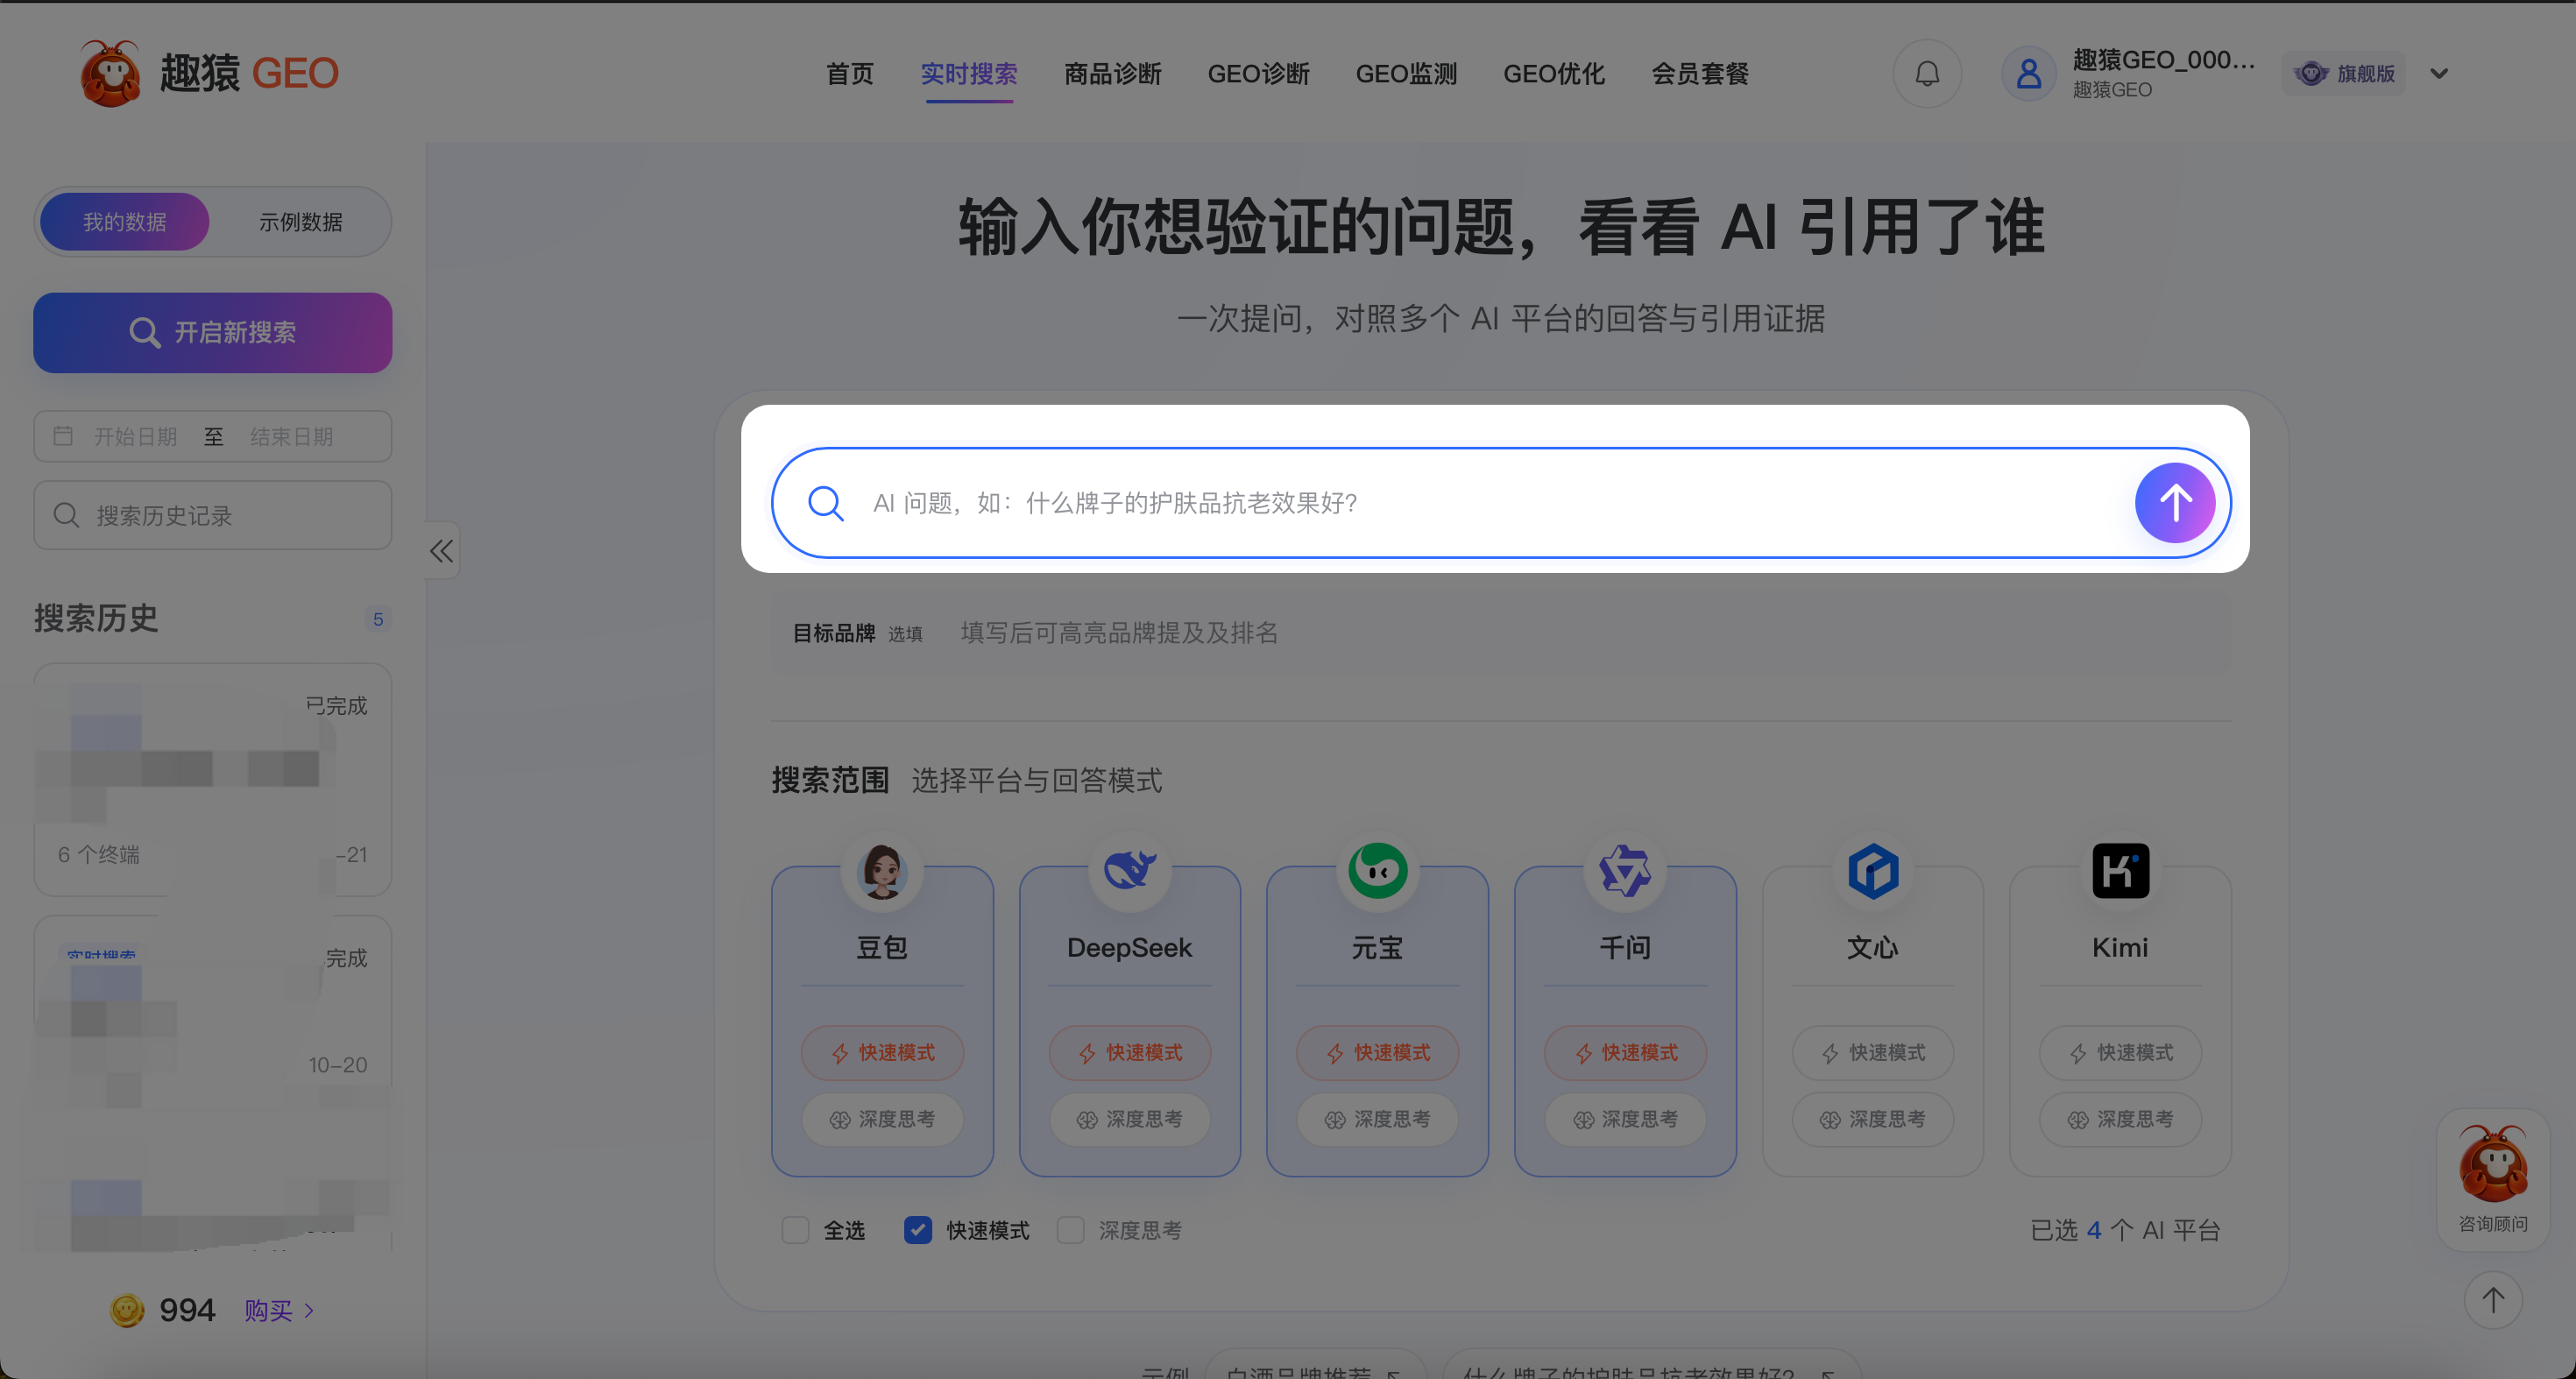Viewport: 2576px width, 1379px height.
Task: Select the DeepSeek whale icon
Action: click(x=1129, y=871)
